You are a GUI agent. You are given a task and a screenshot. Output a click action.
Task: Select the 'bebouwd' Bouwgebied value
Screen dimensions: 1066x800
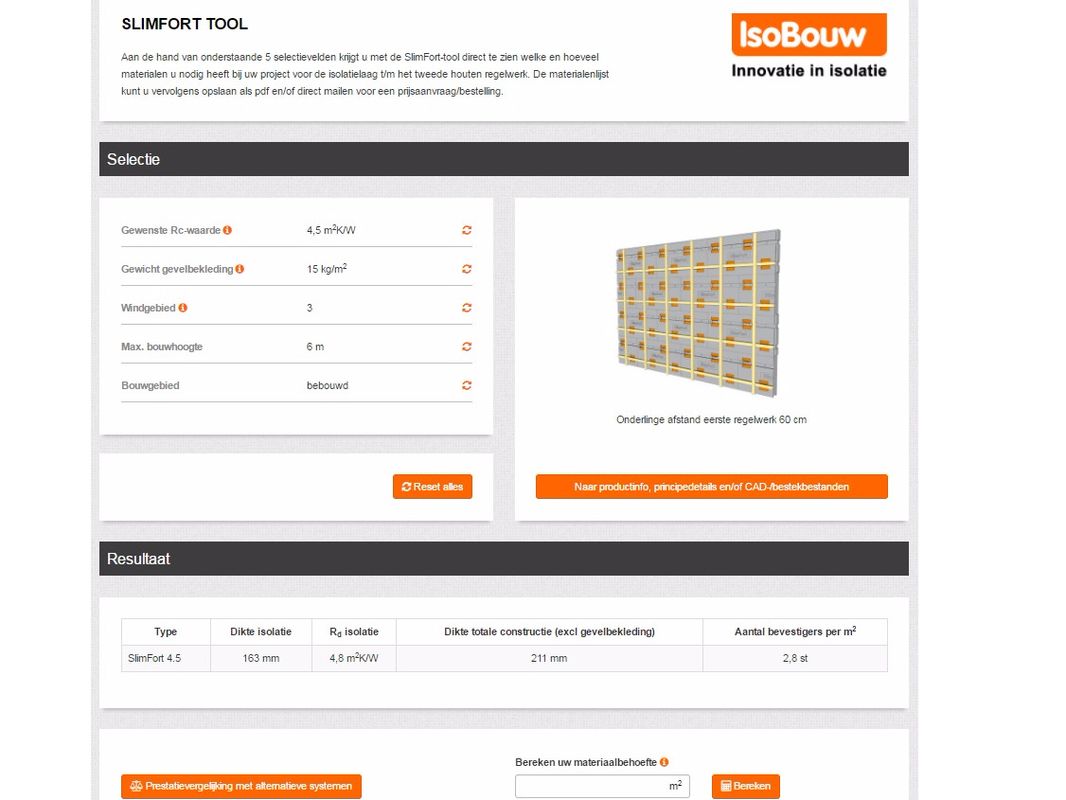(x=327, y=386)
